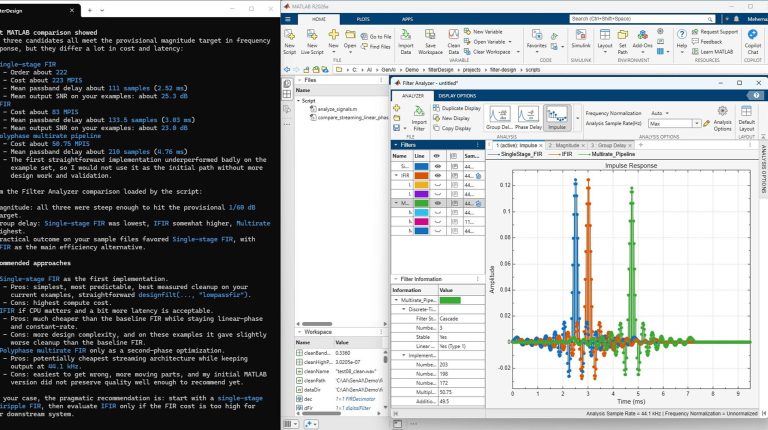The image size is (768, 430).
Task: Open Analysis Sample Rate dropdown
Action: click(696, 124)
